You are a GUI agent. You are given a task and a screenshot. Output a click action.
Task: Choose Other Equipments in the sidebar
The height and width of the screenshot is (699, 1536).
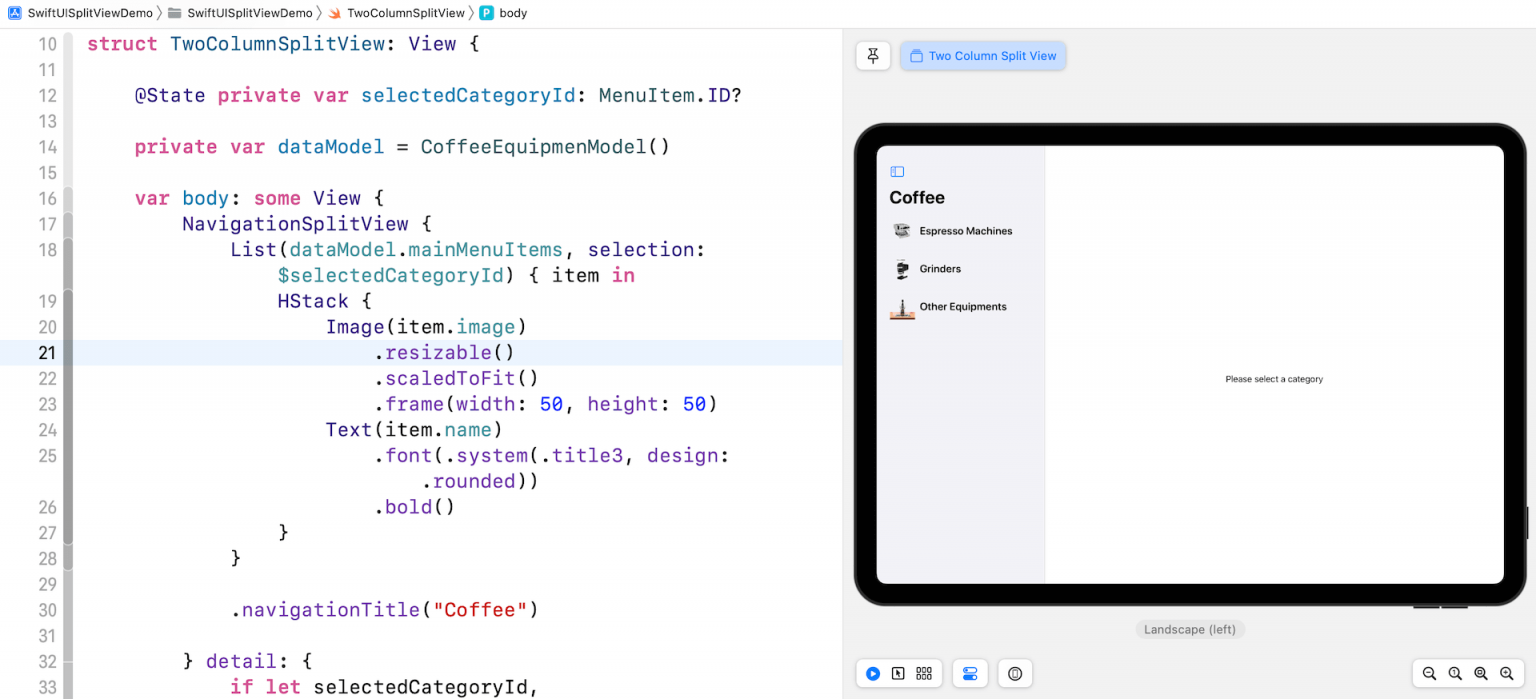click(x=962, y=307)
